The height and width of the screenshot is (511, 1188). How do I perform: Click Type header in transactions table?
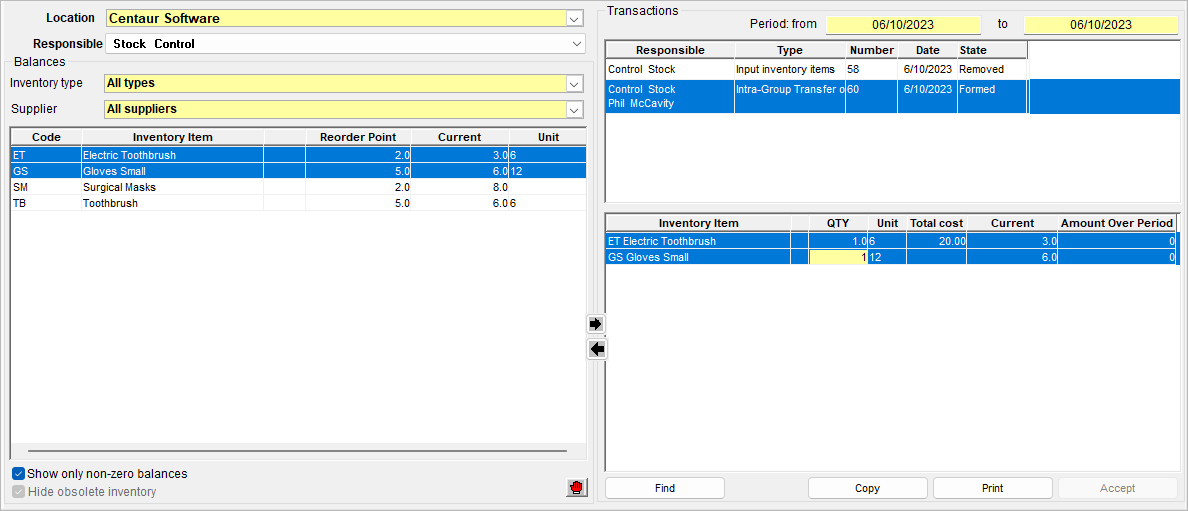pyautogui.click(x=790, y=50)
